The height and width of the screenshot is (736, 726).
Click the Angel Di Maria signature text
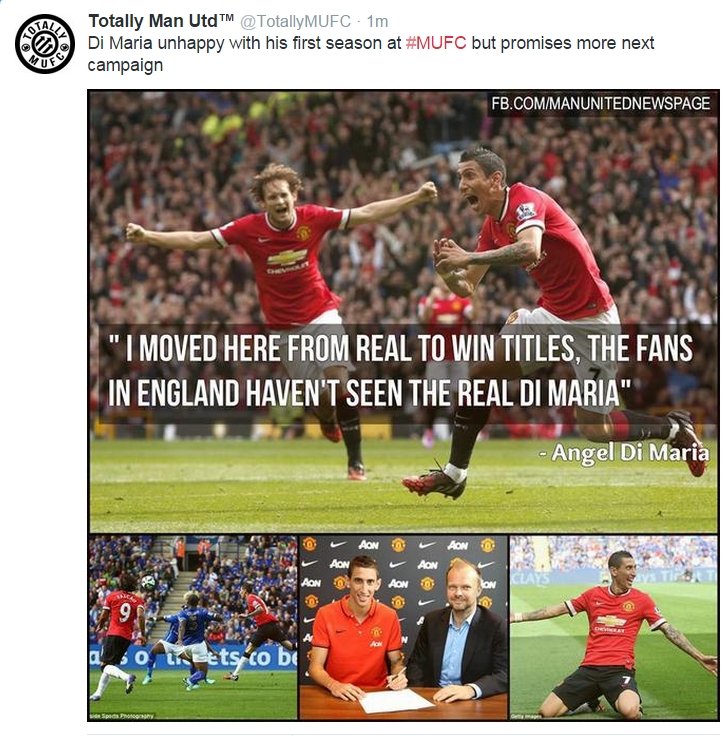point(624,453)
